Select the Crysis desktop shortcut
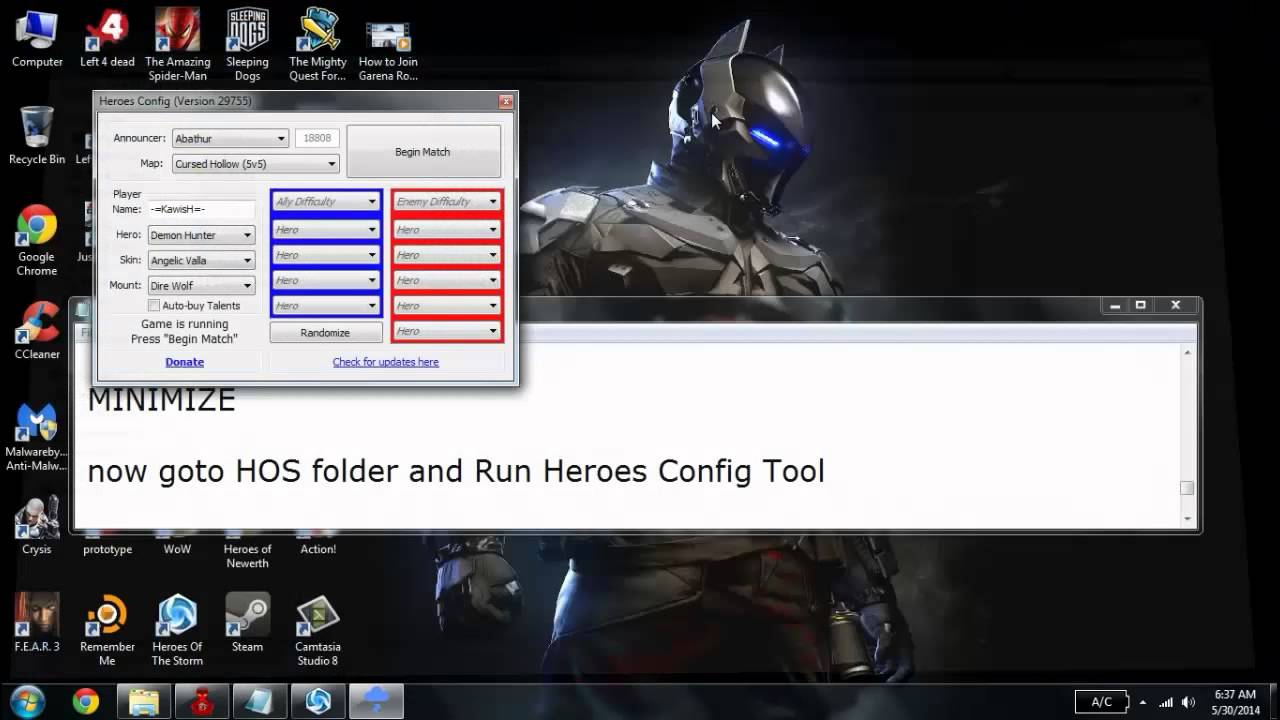 click(37, 526)
